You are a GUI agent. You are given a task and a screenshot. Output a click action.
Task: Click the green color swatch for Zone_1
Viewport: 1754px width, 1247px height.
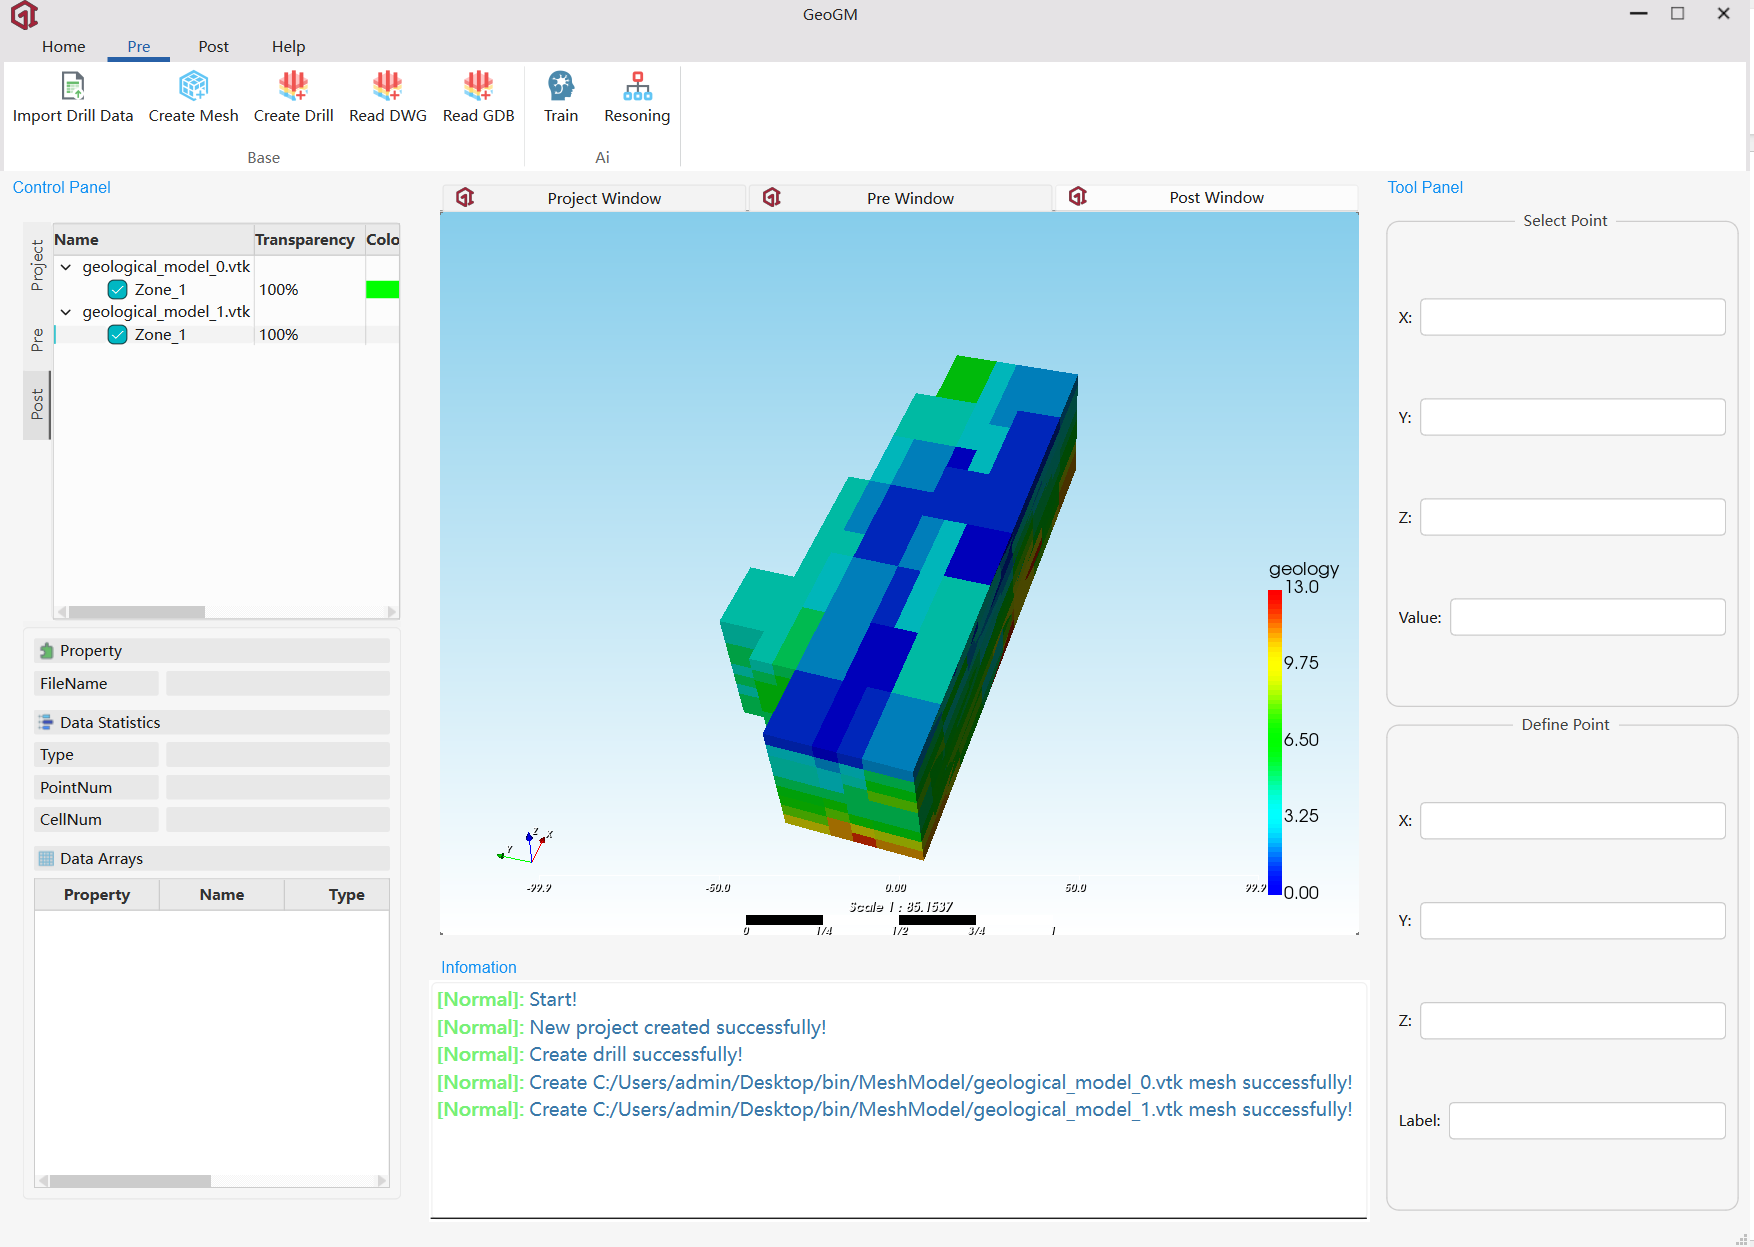(x=382, y=290)
